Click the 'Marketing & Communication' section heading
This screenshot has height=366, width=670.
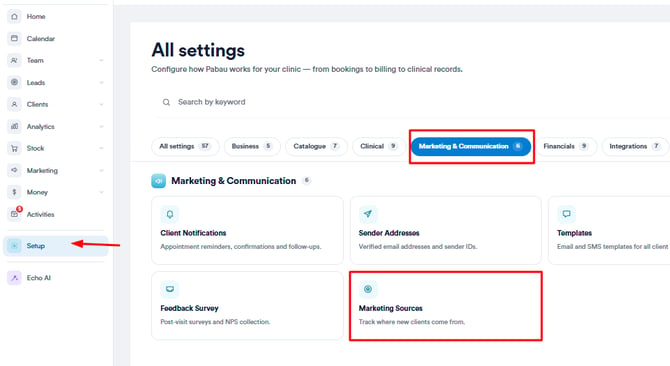click(233, 181)
